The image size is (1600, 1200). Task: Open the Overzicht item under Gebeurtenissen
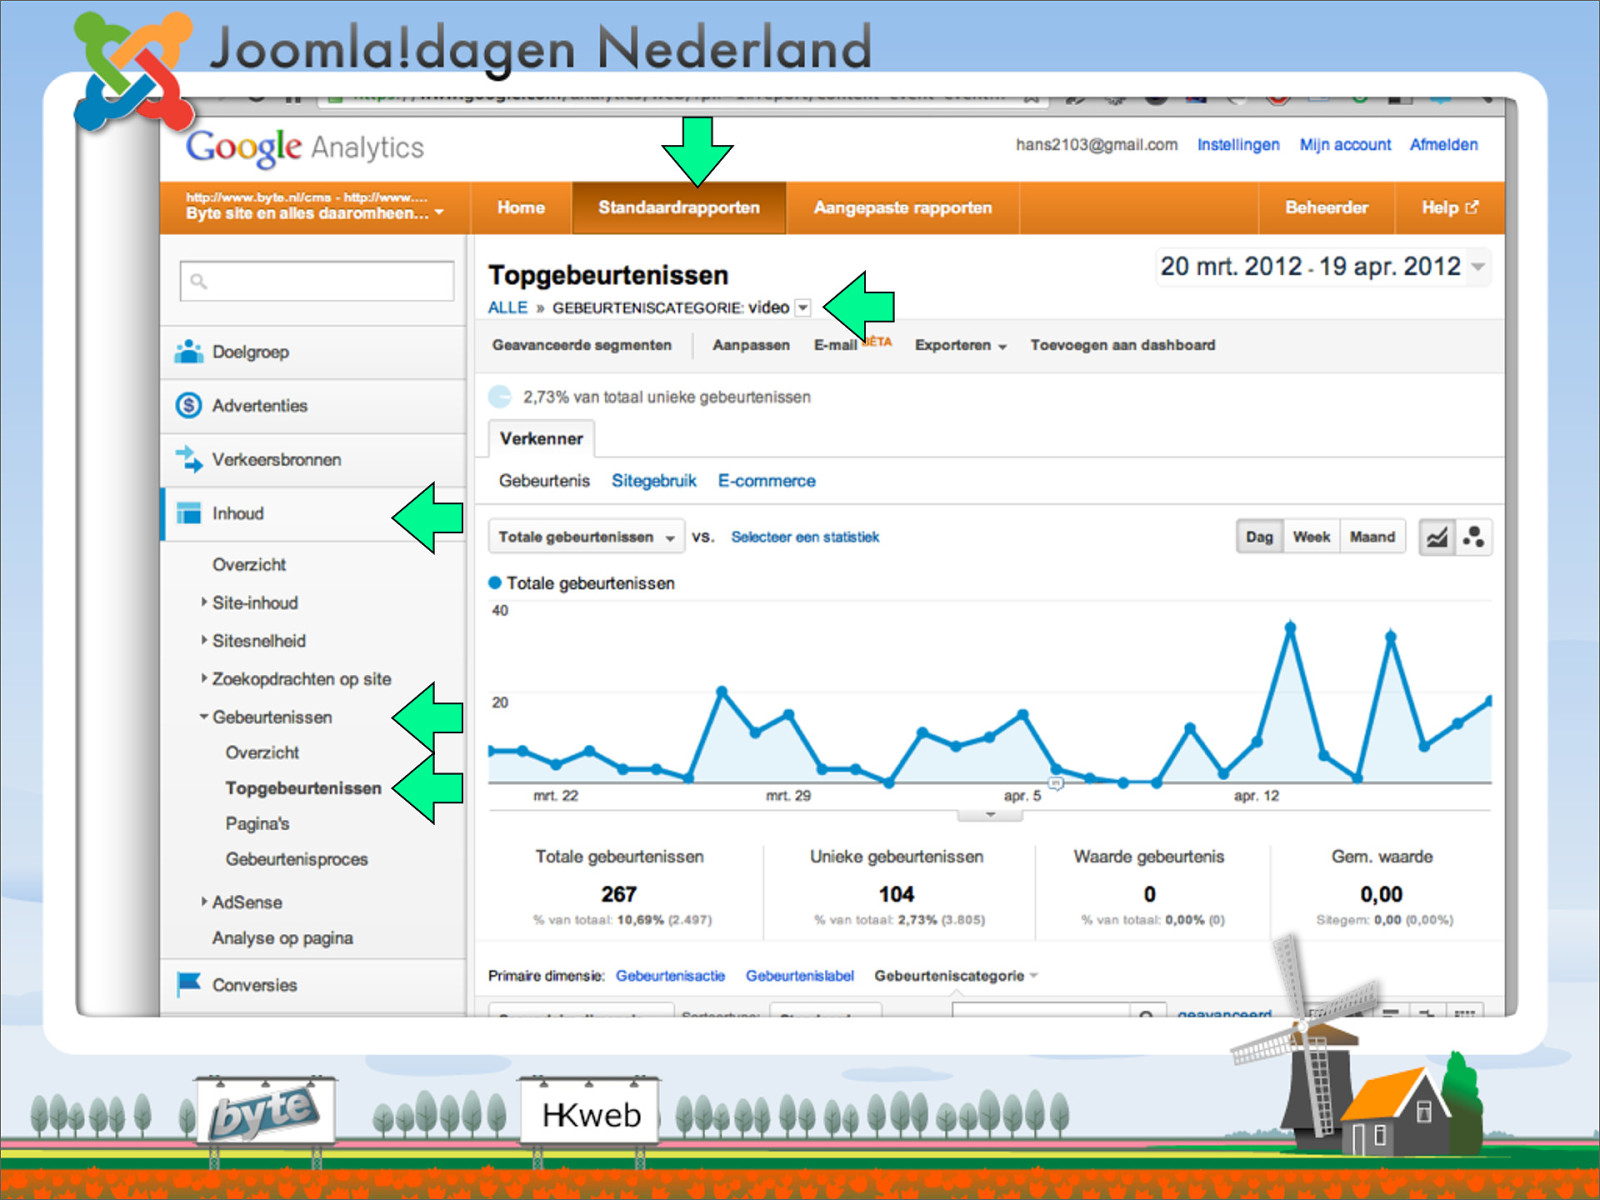[x=262, y=753]
